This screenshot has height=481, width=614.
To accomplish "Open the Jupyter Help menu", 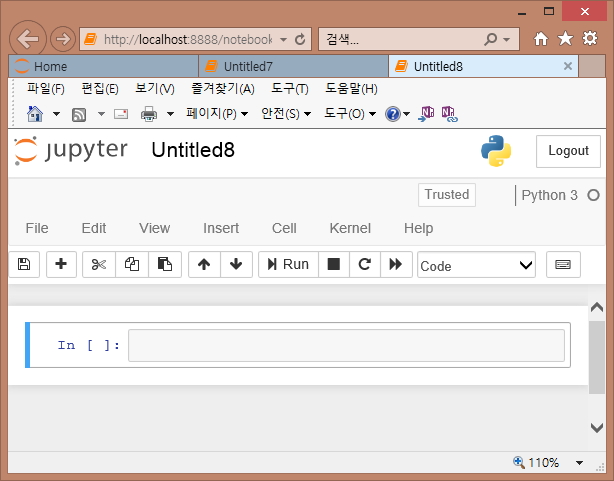I will (419, 228).
